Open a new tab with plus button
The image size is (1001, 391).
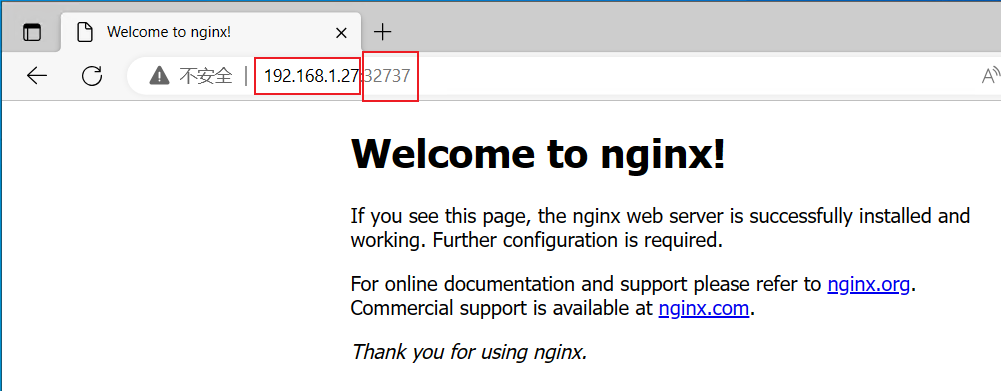pyautogui.click(x=382, y=31)
